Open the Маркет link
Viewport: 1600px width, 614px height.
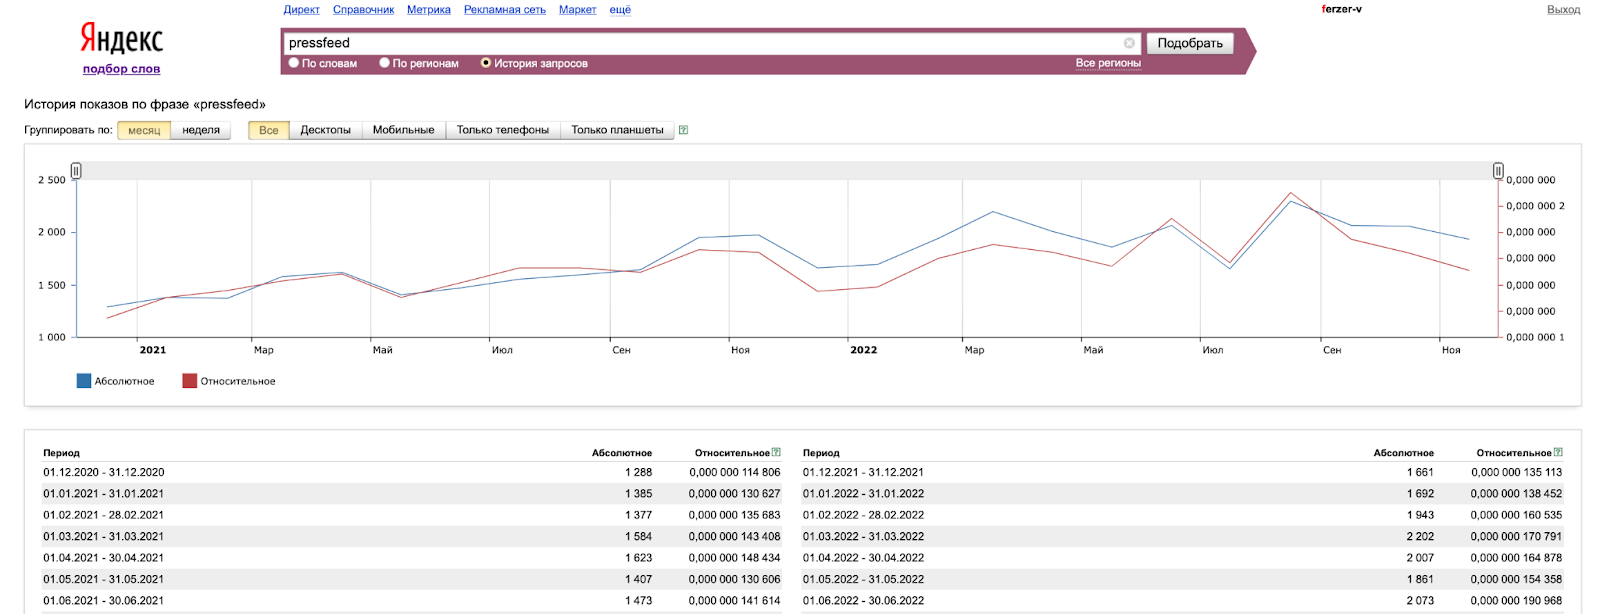[x=578, y=10]
